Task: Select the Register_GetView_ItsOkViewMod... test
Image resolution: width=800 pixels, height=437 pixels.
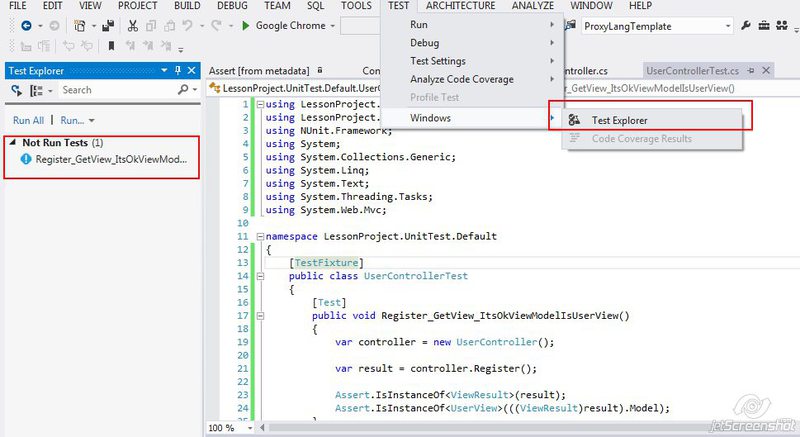Action: (x=111, y=159)
